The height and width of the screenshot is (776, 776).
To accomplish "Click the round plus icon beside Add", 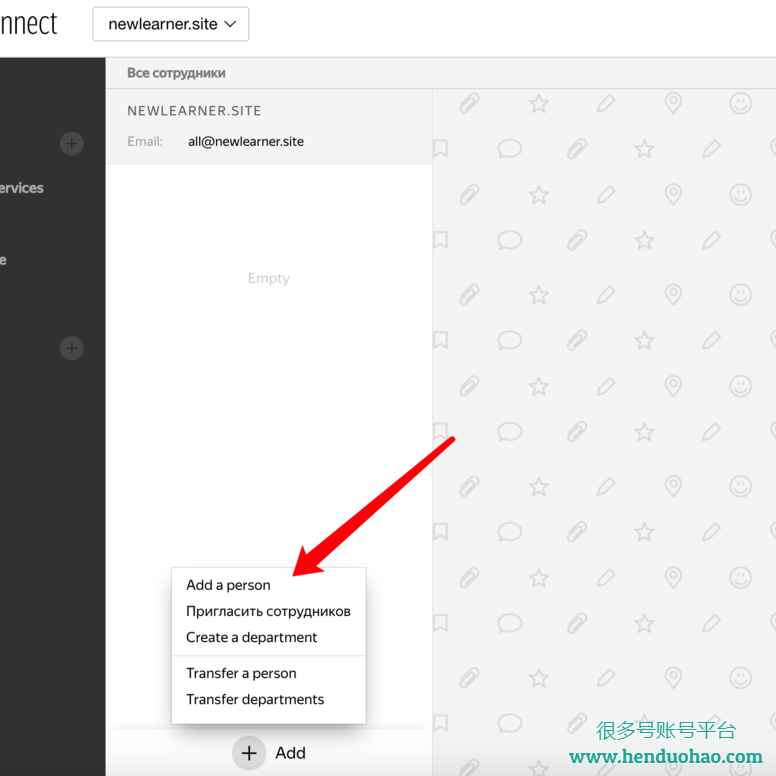I will pos(249,753).
